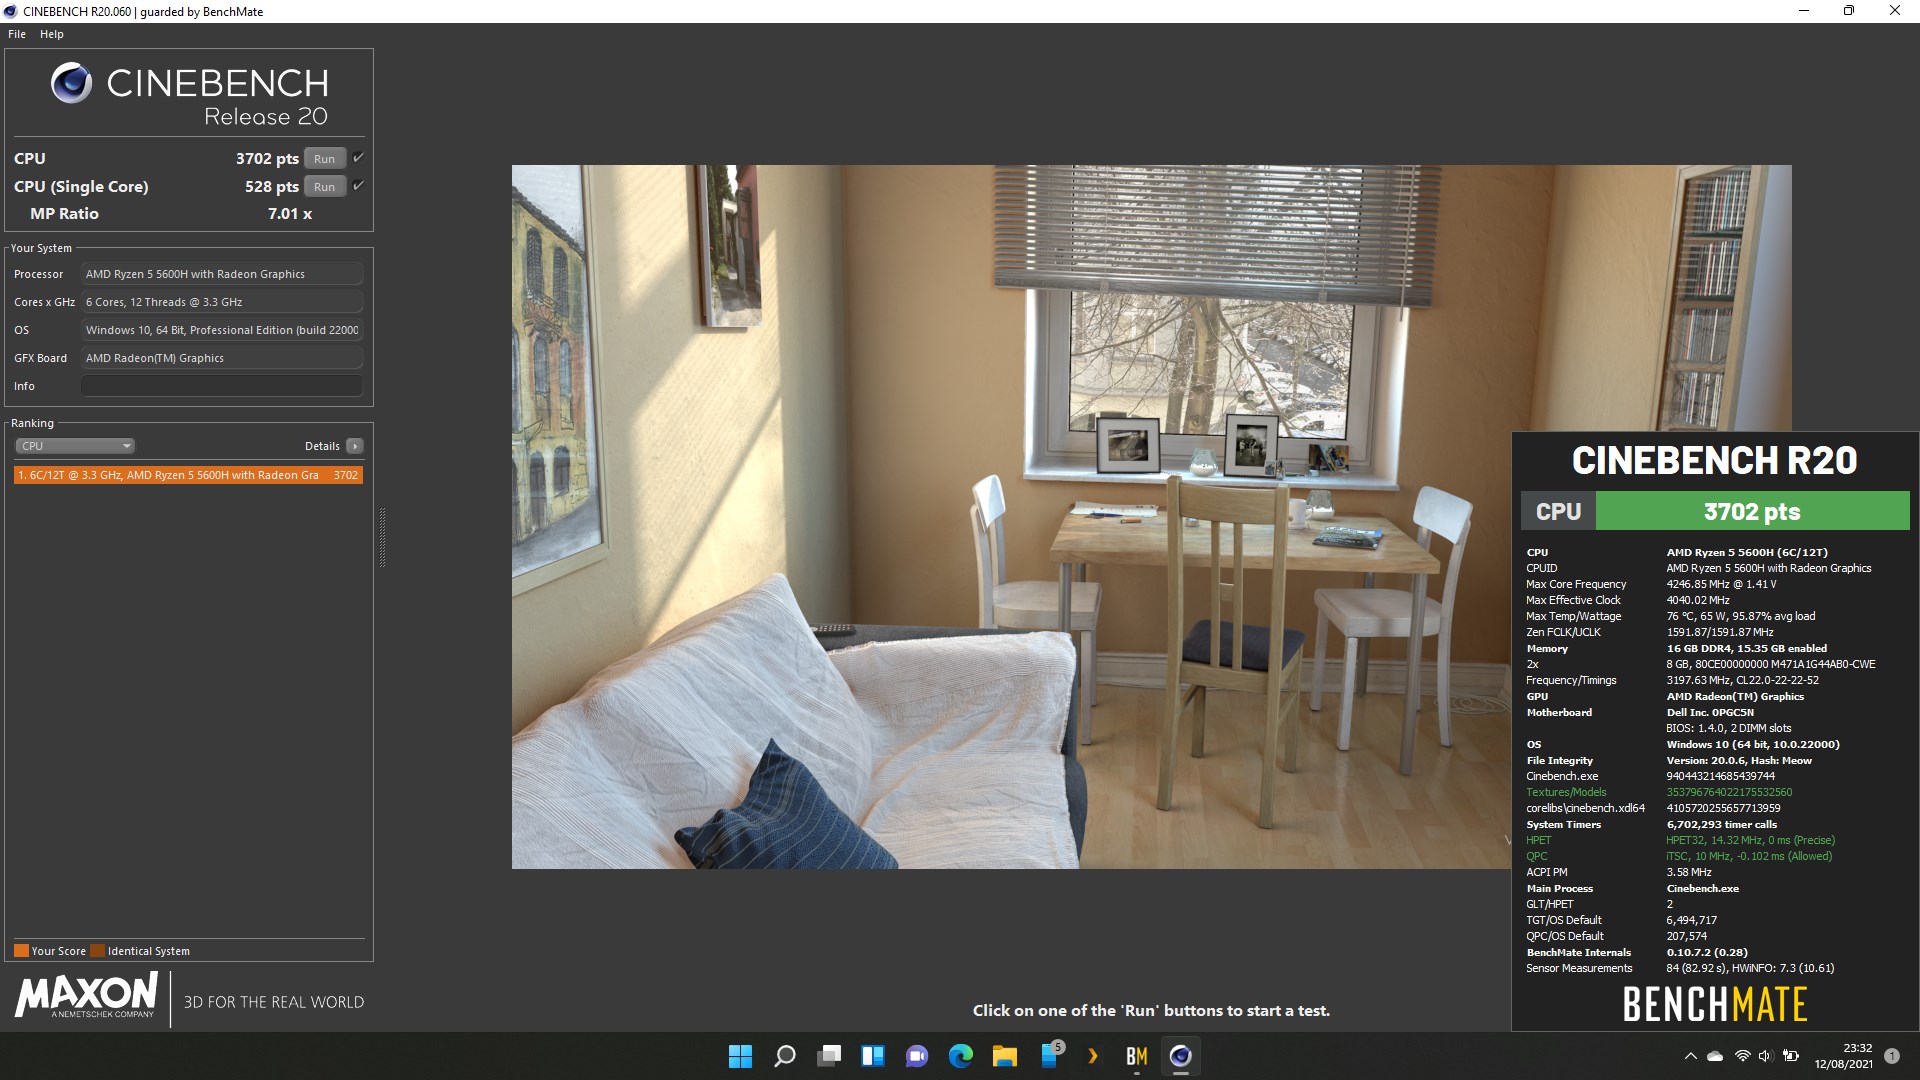The width and height of the screenshot is (1920, 1080).
Task: Click the Sensor Measurements value
Action: pyautogui.click(x=1750, y=968)
